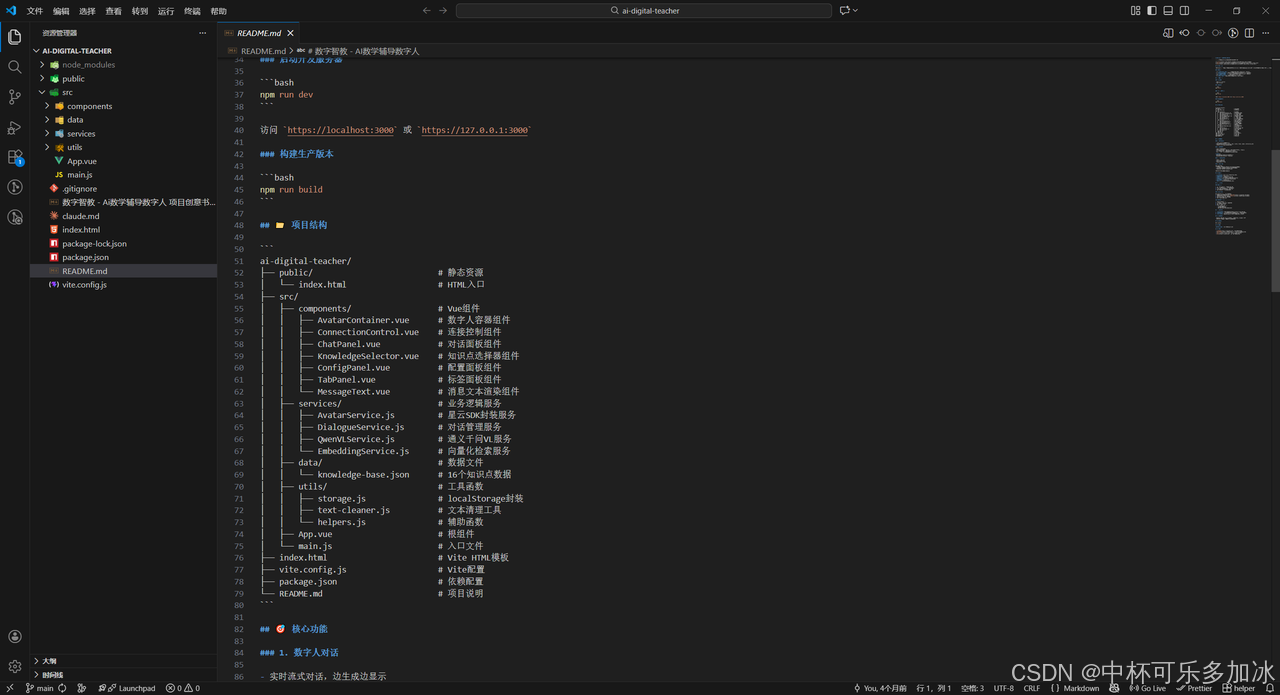Open the Search view in activity bar
This screenshot has height=695, width=1280.
(x=14, y=67)
